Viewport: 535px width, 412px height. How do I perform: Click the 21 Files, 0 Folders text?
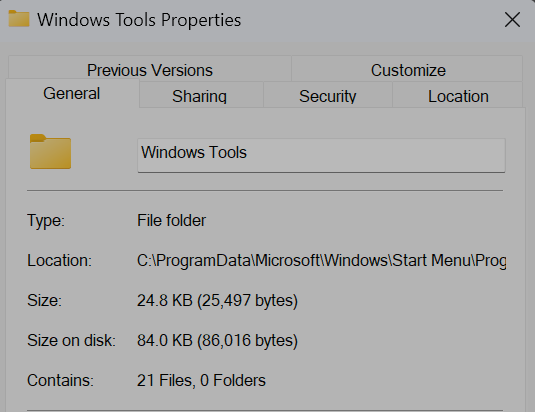pos(201,380)
